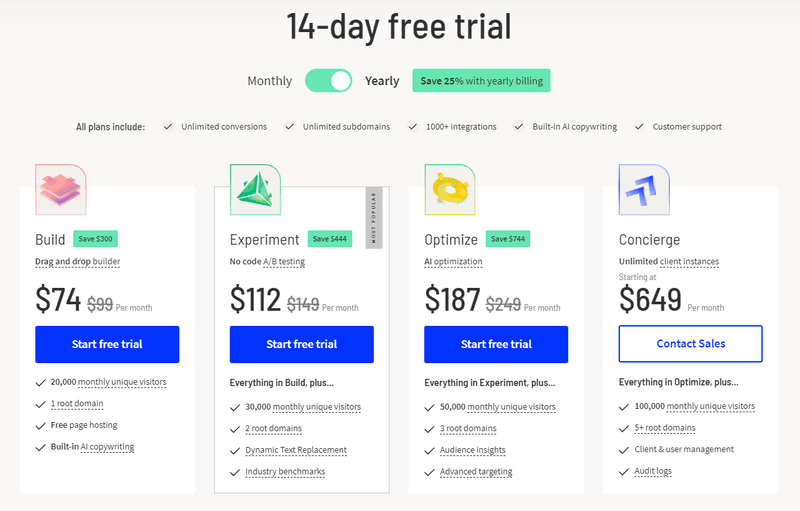Click the A/B testing underlined link
The height and width of the screenshot is (511, 800).
(284, 262)
